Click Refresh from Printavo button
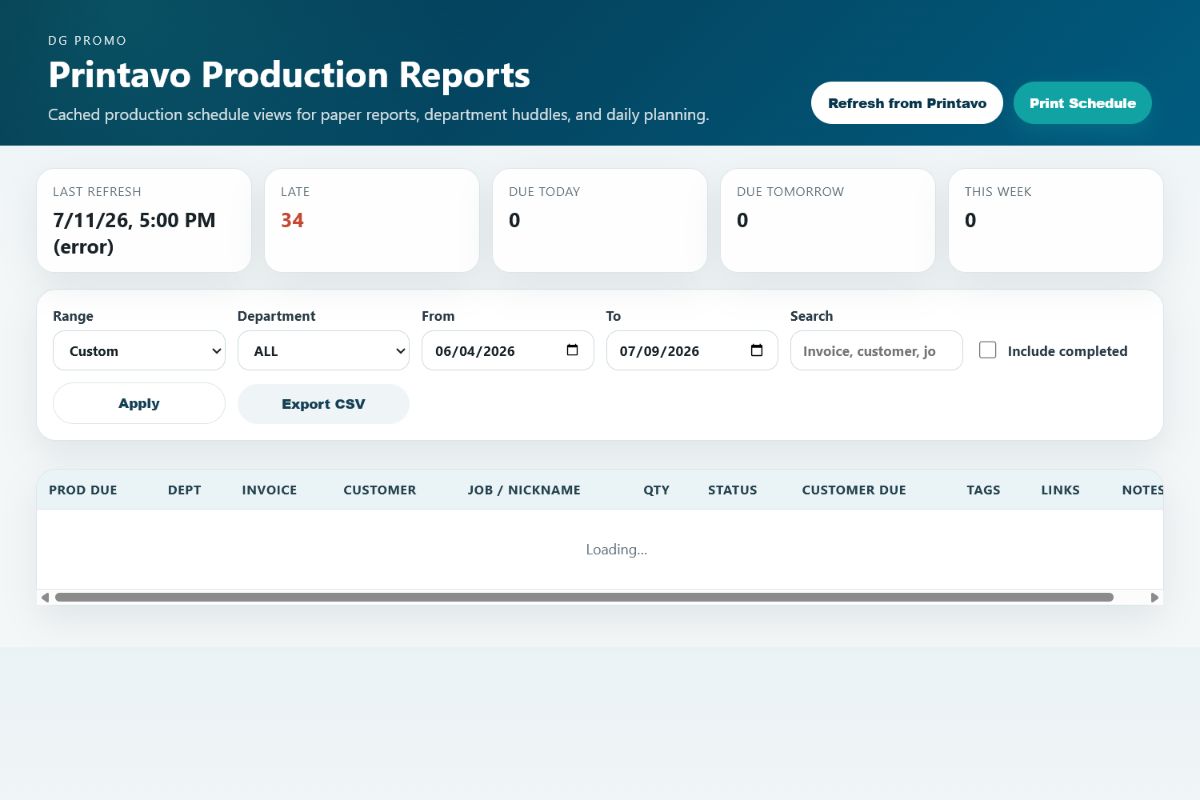The width and height of the screenshot is (1200, 800). point(907,103)
